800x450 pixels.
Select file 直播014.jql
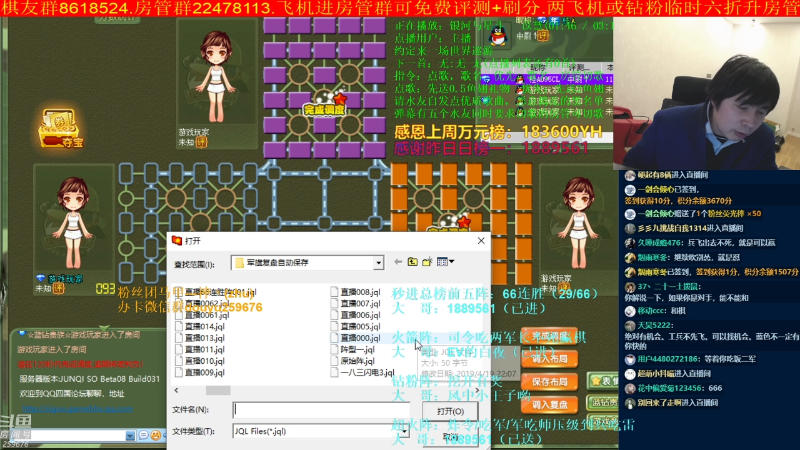click(x=199, y=327)
